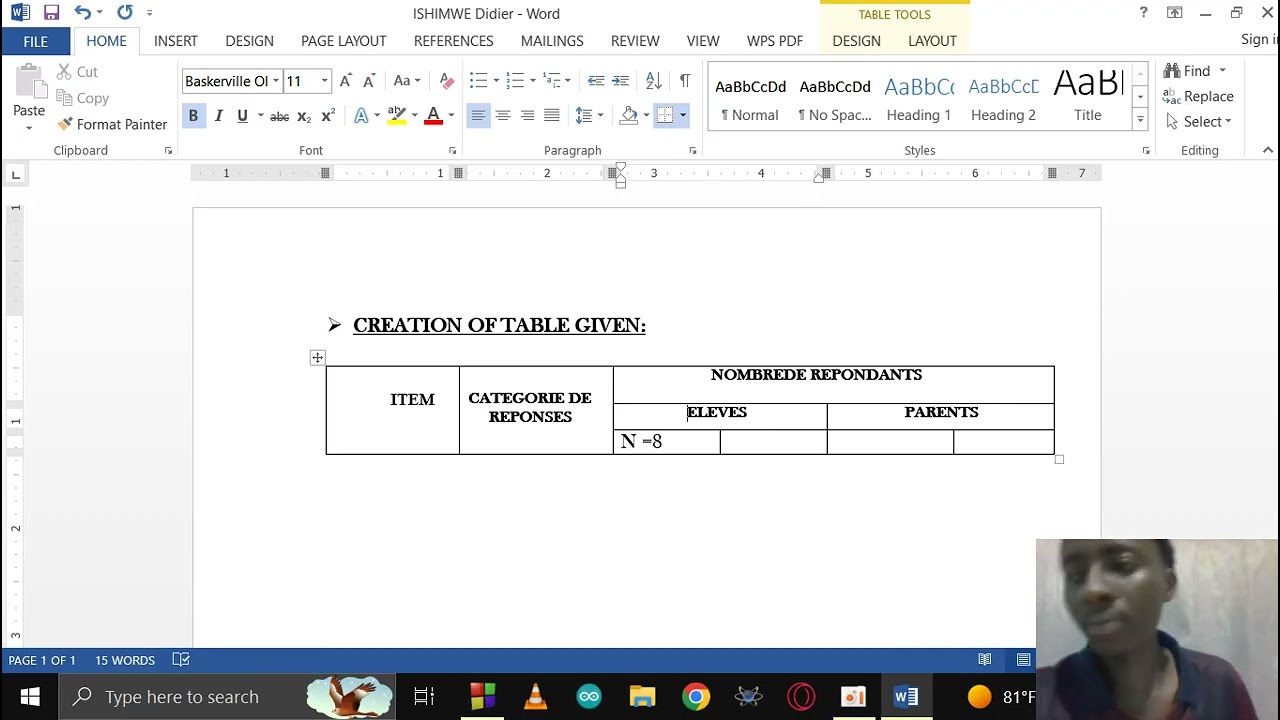Viewport: 1280px width, 720px height.
Task: Open the FILE tab
Action: (36, 41)
